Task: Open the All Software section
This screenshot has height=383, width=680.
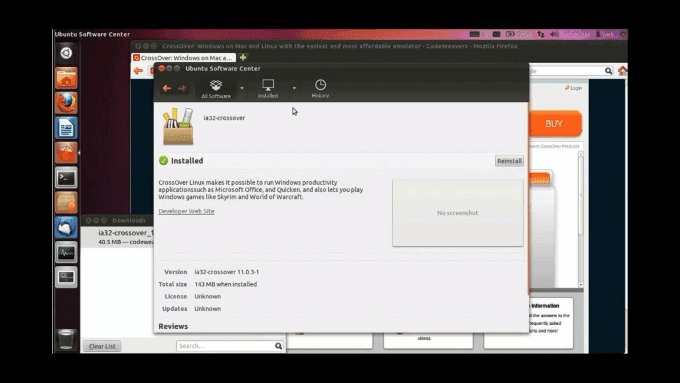Action: click(216, 88)
